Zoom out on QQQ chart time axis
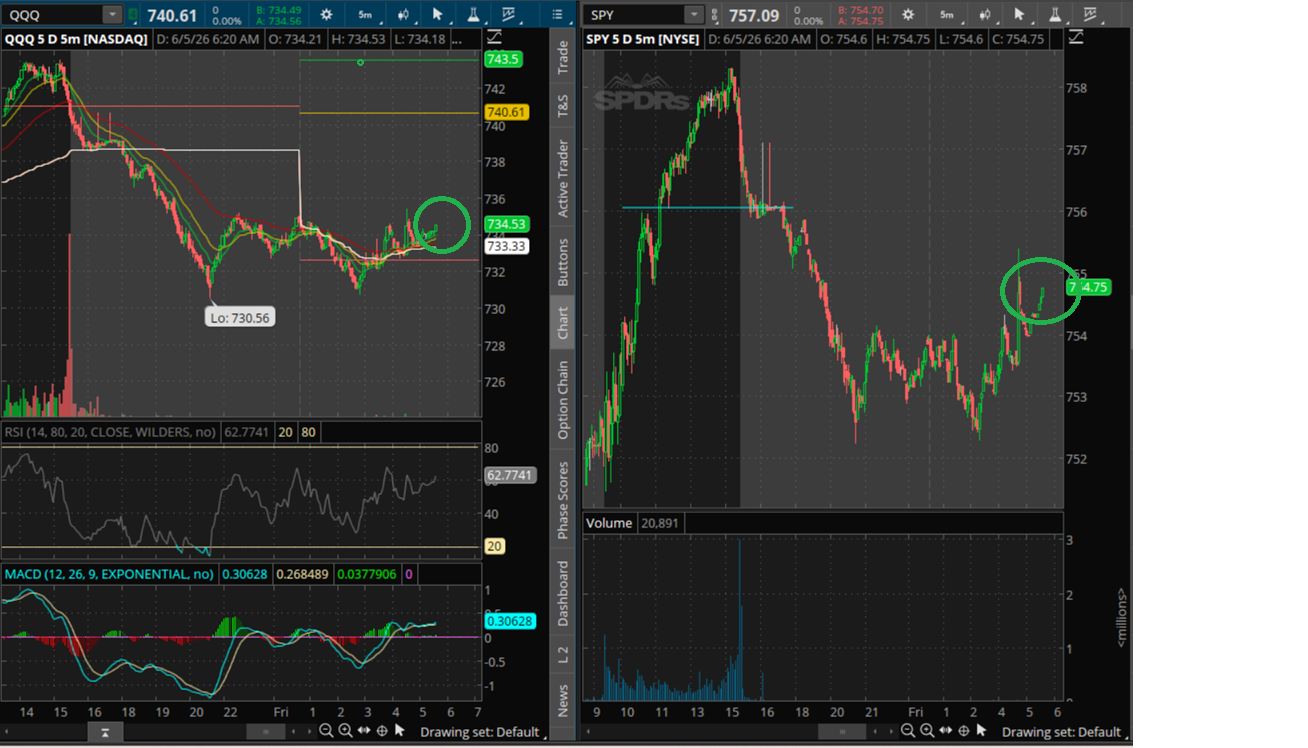This screenshot has height=748, width=1308. (x=326, y=732)
